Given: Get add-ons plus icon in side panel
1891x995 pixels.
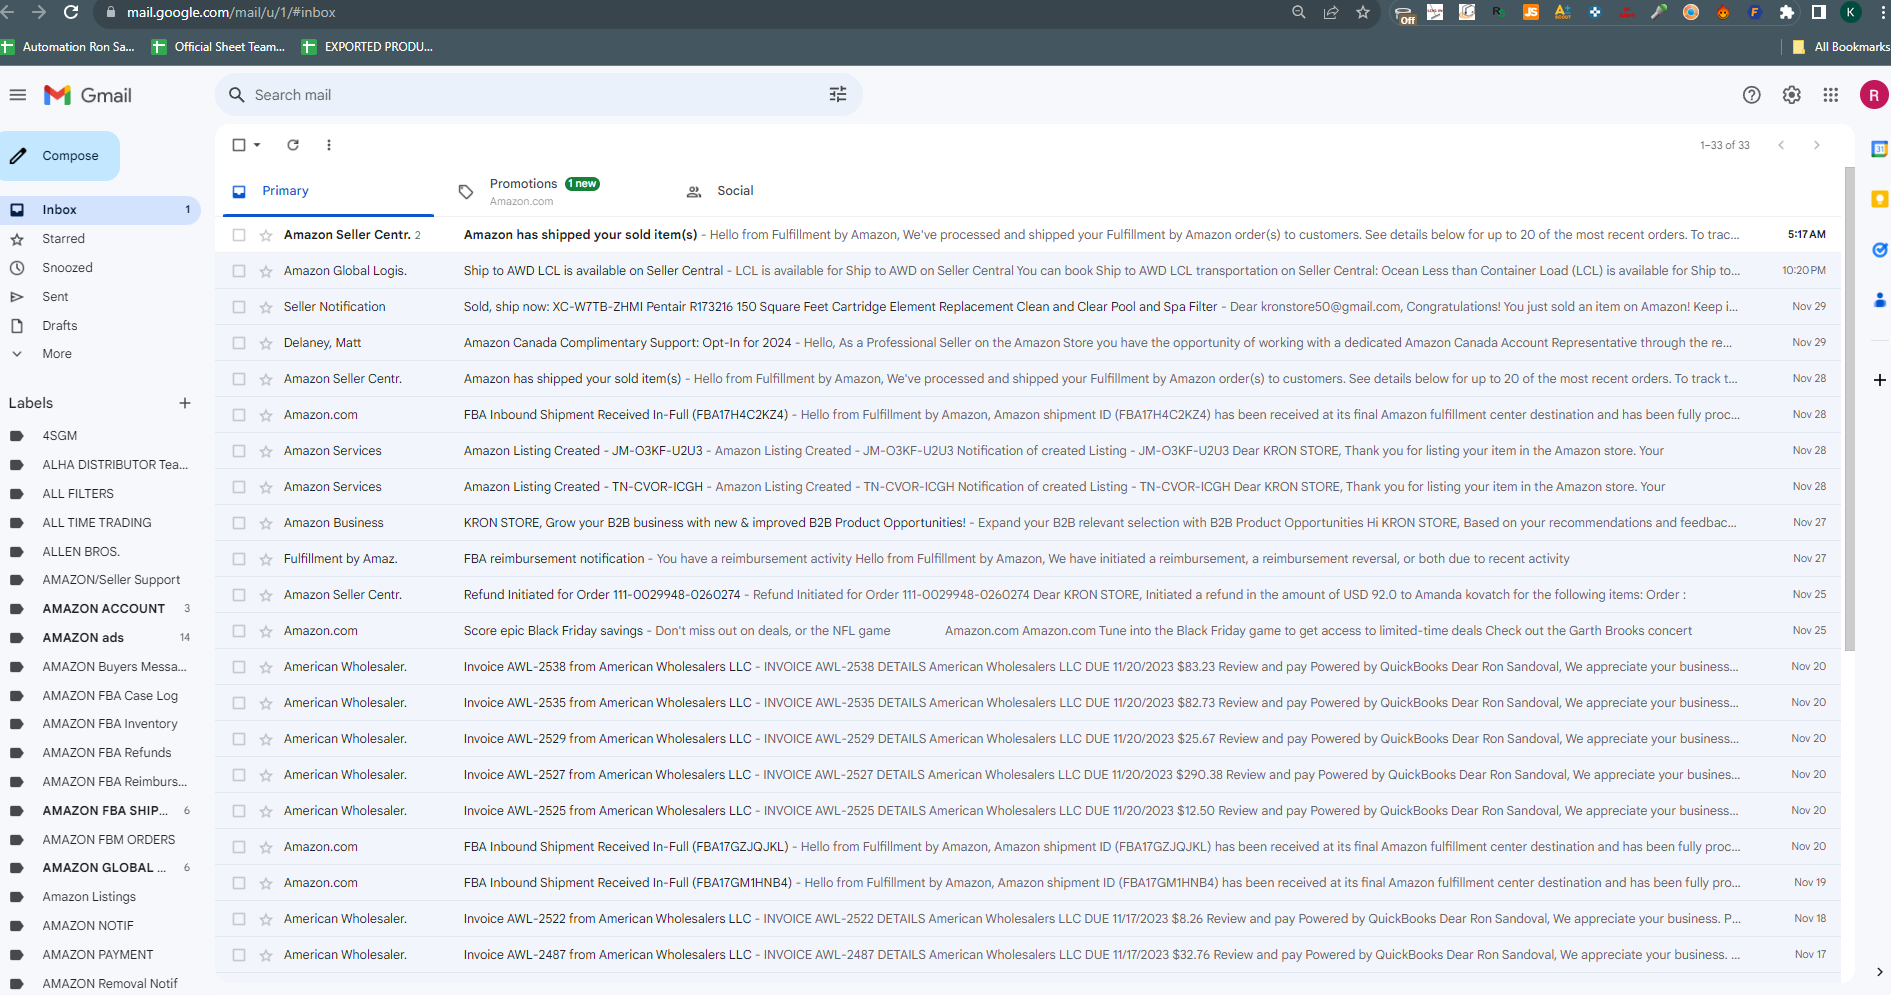Looking at the screenshot, I should click(x=1879, y=380).
